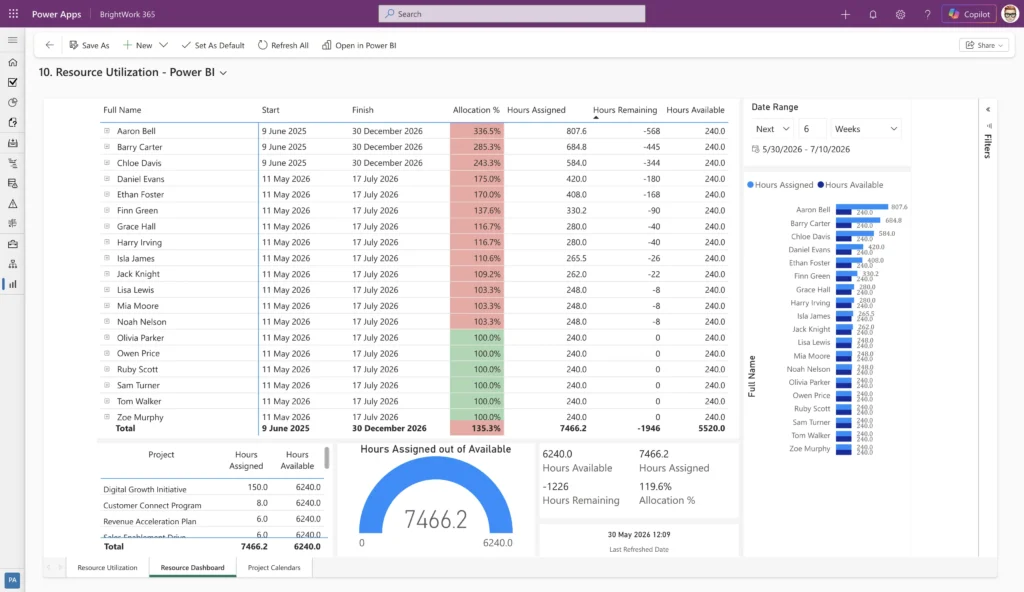Click Refresh All button
This screenshot has width=1024, height=592.
tap(283, 45)
